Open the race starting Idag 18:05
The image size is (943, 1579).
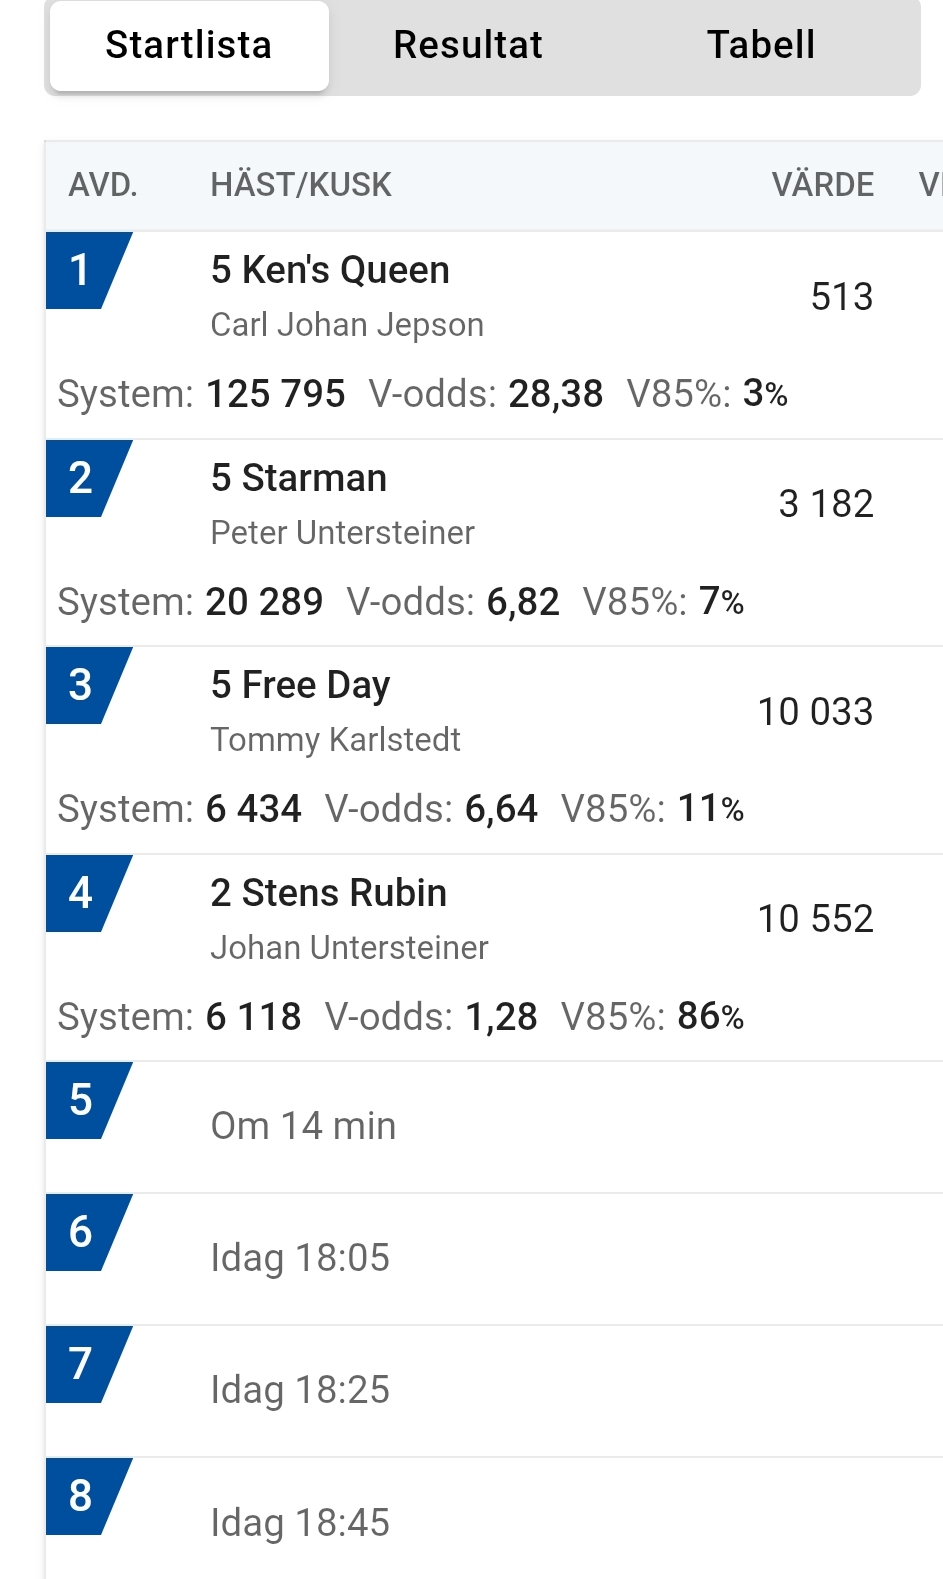tap(300, 1258)
